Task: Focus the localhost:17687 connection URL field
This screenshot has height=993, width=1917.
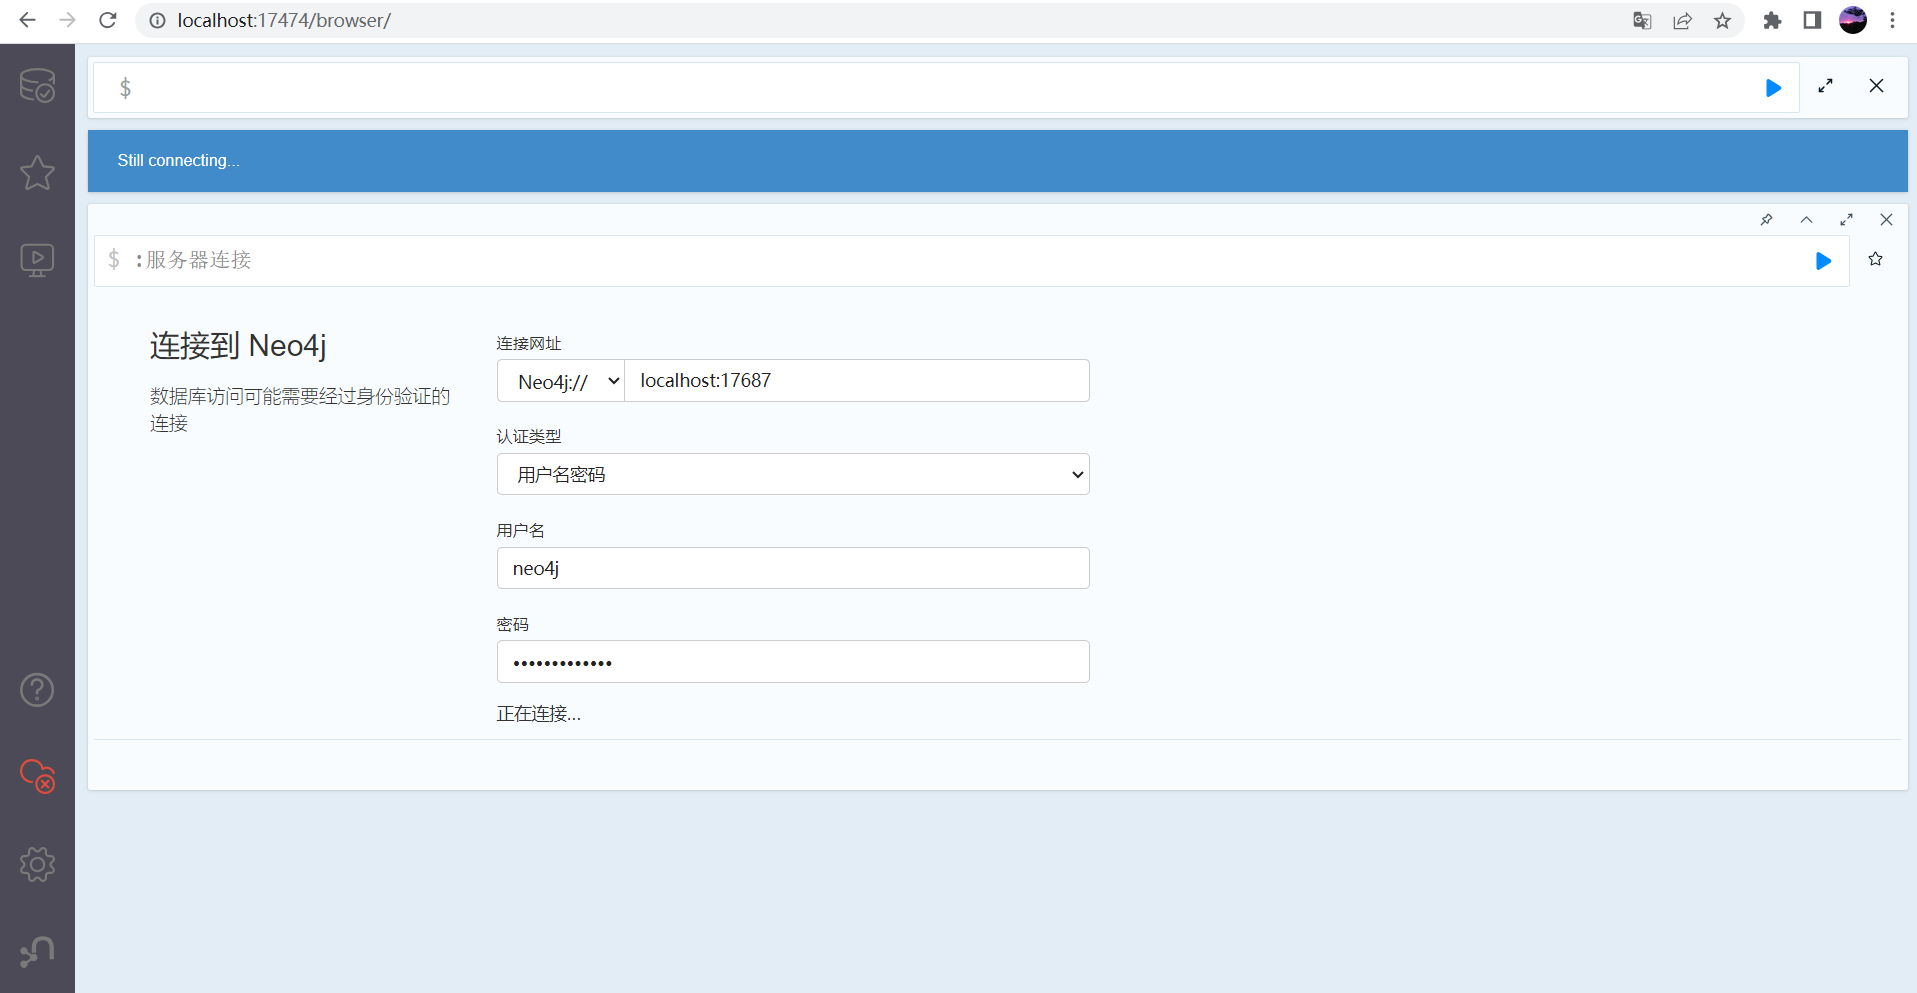Action: [x=857, y=381]
